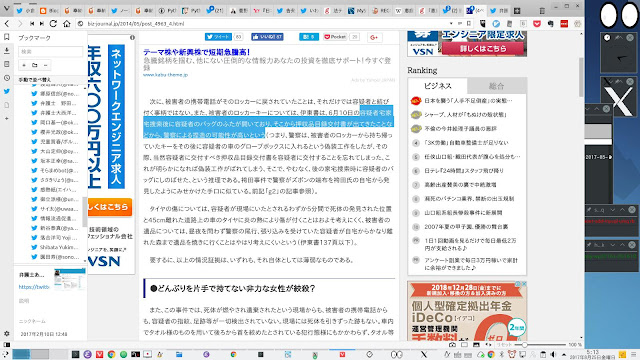
Task: Focus the bookmark search field
Action: click(50, 51)
